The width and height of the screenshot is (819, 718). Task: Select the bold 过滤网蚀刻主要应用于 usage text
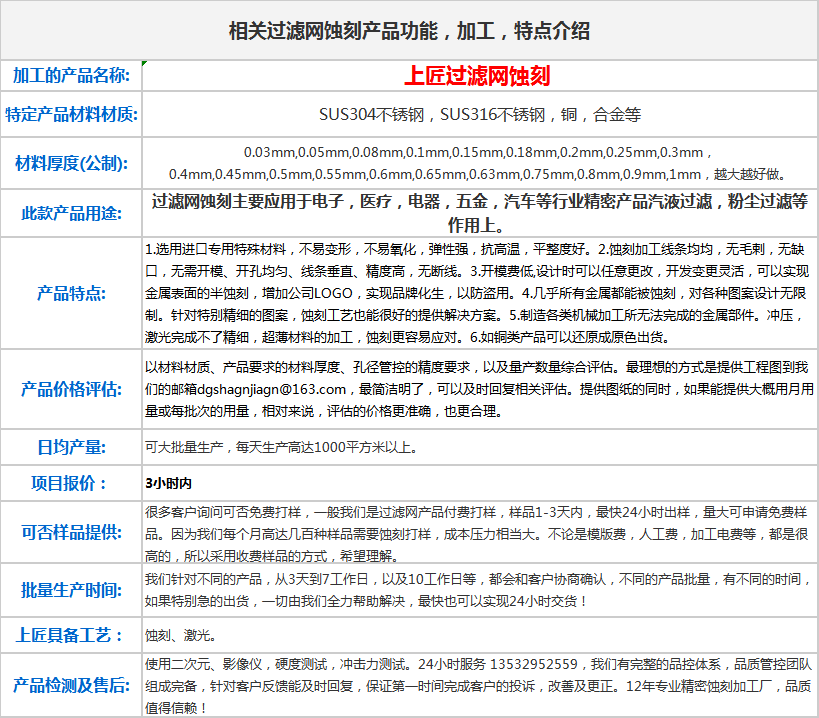tap(480, 212)
